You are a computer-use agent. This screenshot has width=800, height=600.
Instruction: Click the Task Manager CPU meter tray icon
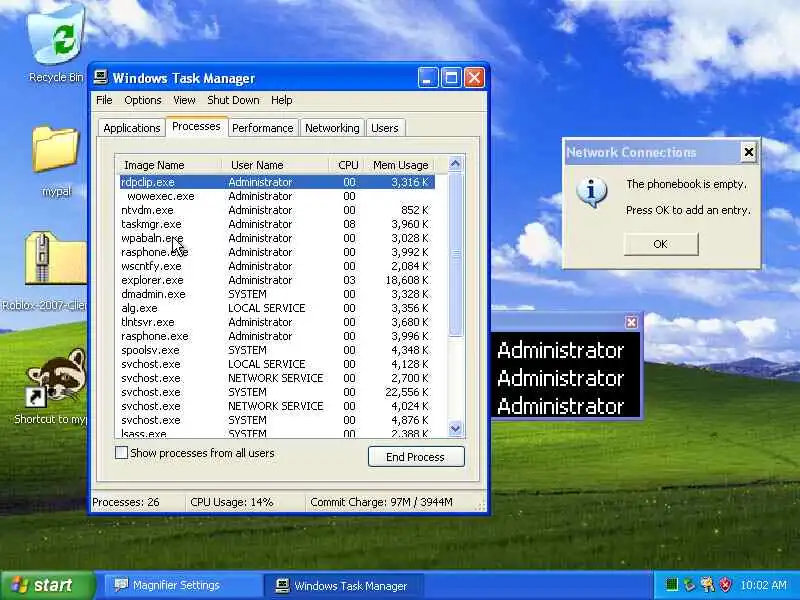(x=672, y=585)
